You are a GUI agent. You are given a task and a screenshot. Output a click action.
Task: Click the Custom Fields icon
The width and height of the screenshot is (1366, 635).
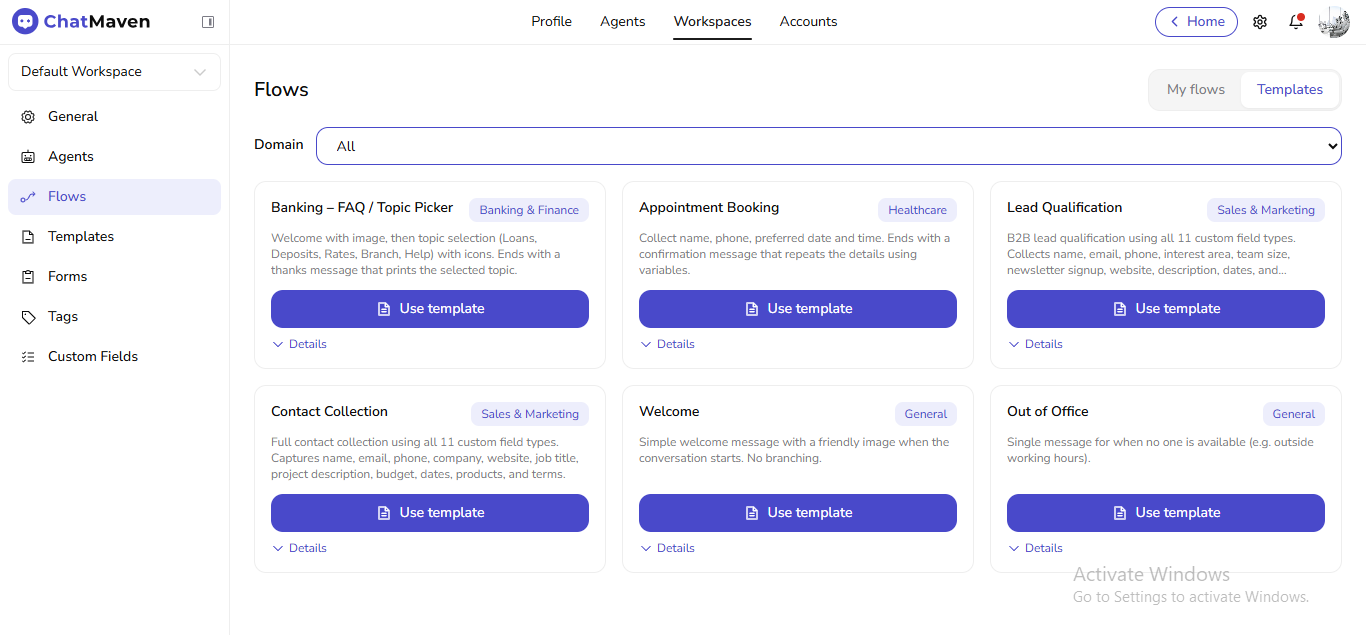click(29, 356)
